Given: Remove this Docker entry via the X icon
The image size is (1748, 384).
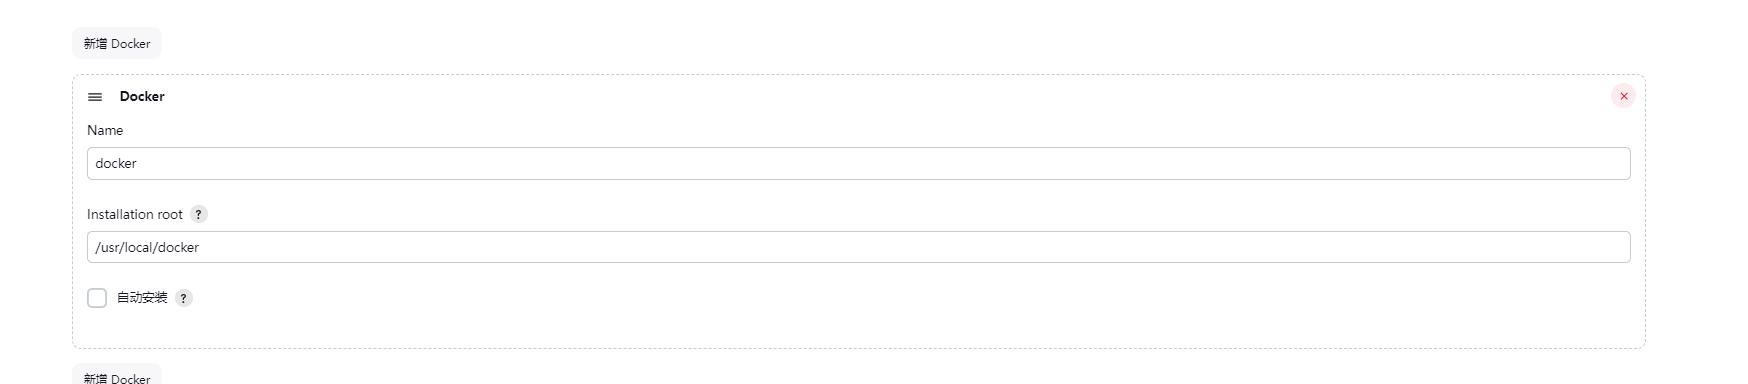Looking at the screenshot, I should point(1623,96).
